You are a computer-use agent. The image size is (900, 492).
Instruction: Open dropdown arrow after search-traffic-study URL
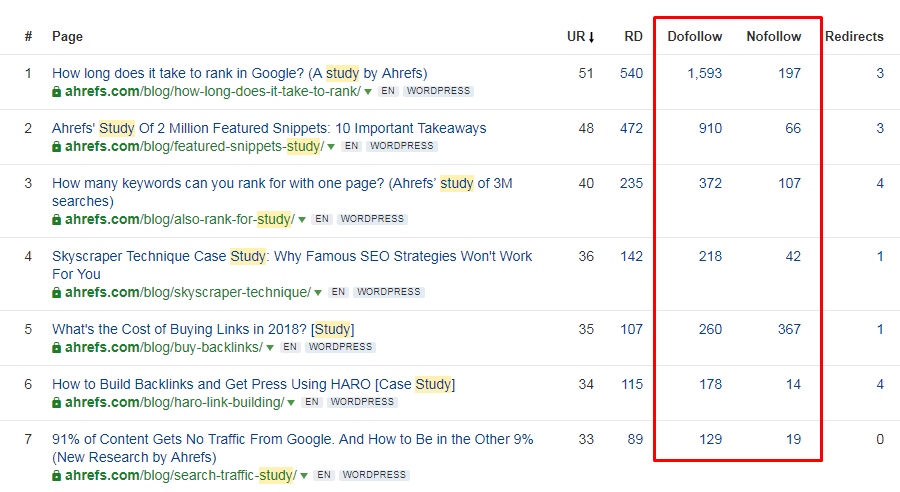click(x=302, y=476)
